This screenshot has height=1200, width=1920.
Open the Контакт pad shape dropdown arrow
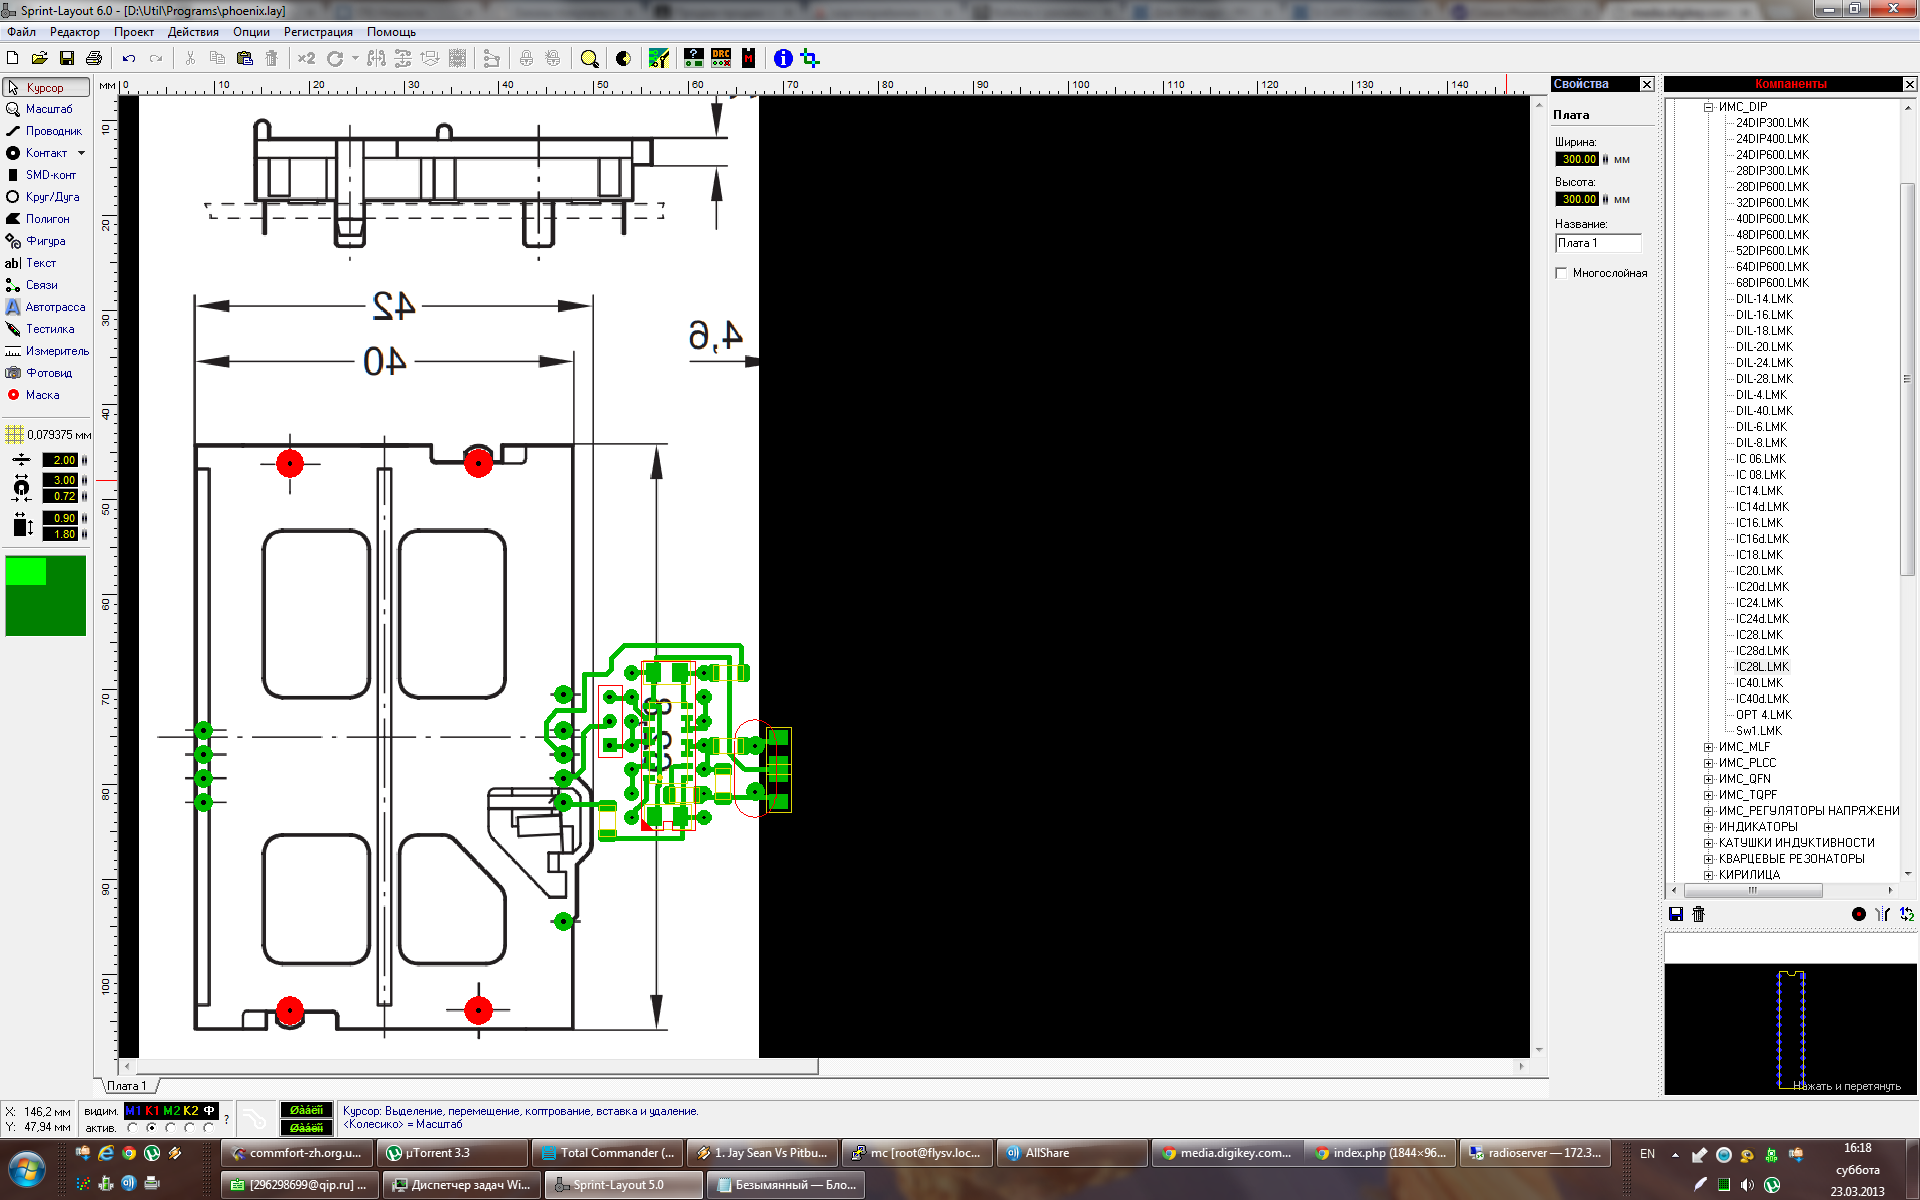[x=82, y=153]
